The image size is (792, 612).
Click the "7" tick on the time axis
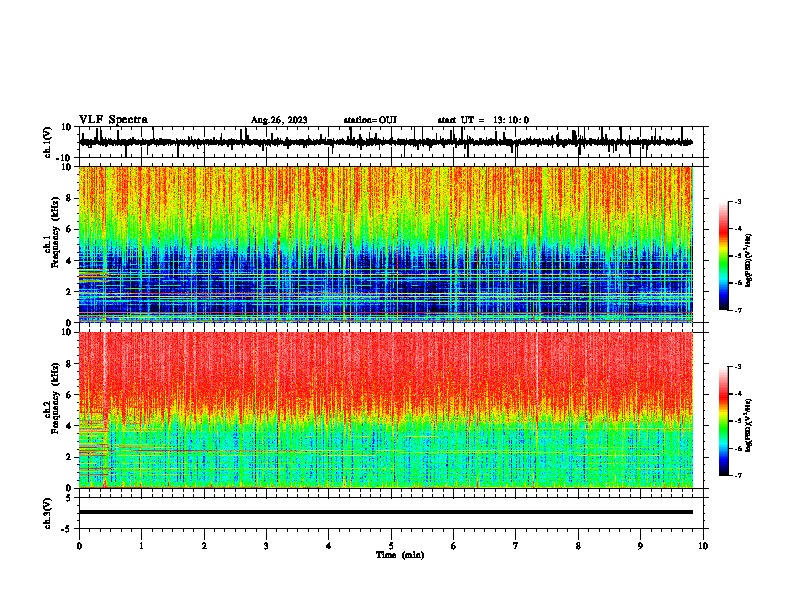[x=516, y=546]
